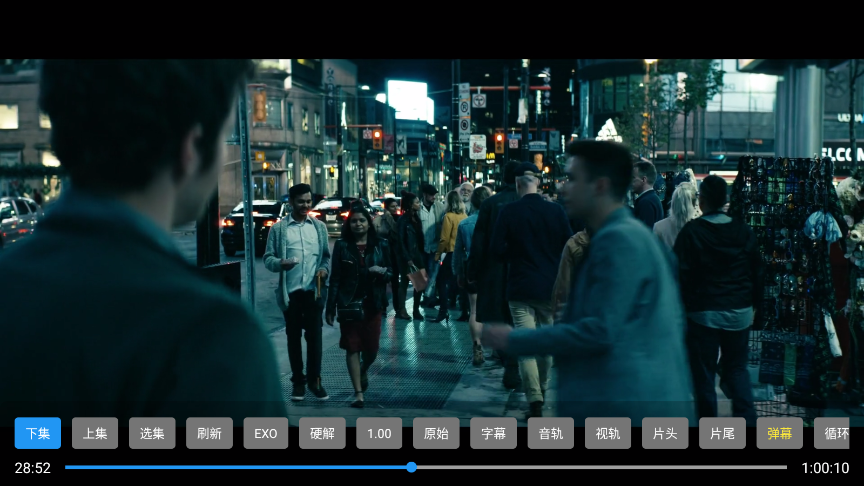Click the video picture area
The width and height of the screenshot is (864, 486).
tap(432, 230)
